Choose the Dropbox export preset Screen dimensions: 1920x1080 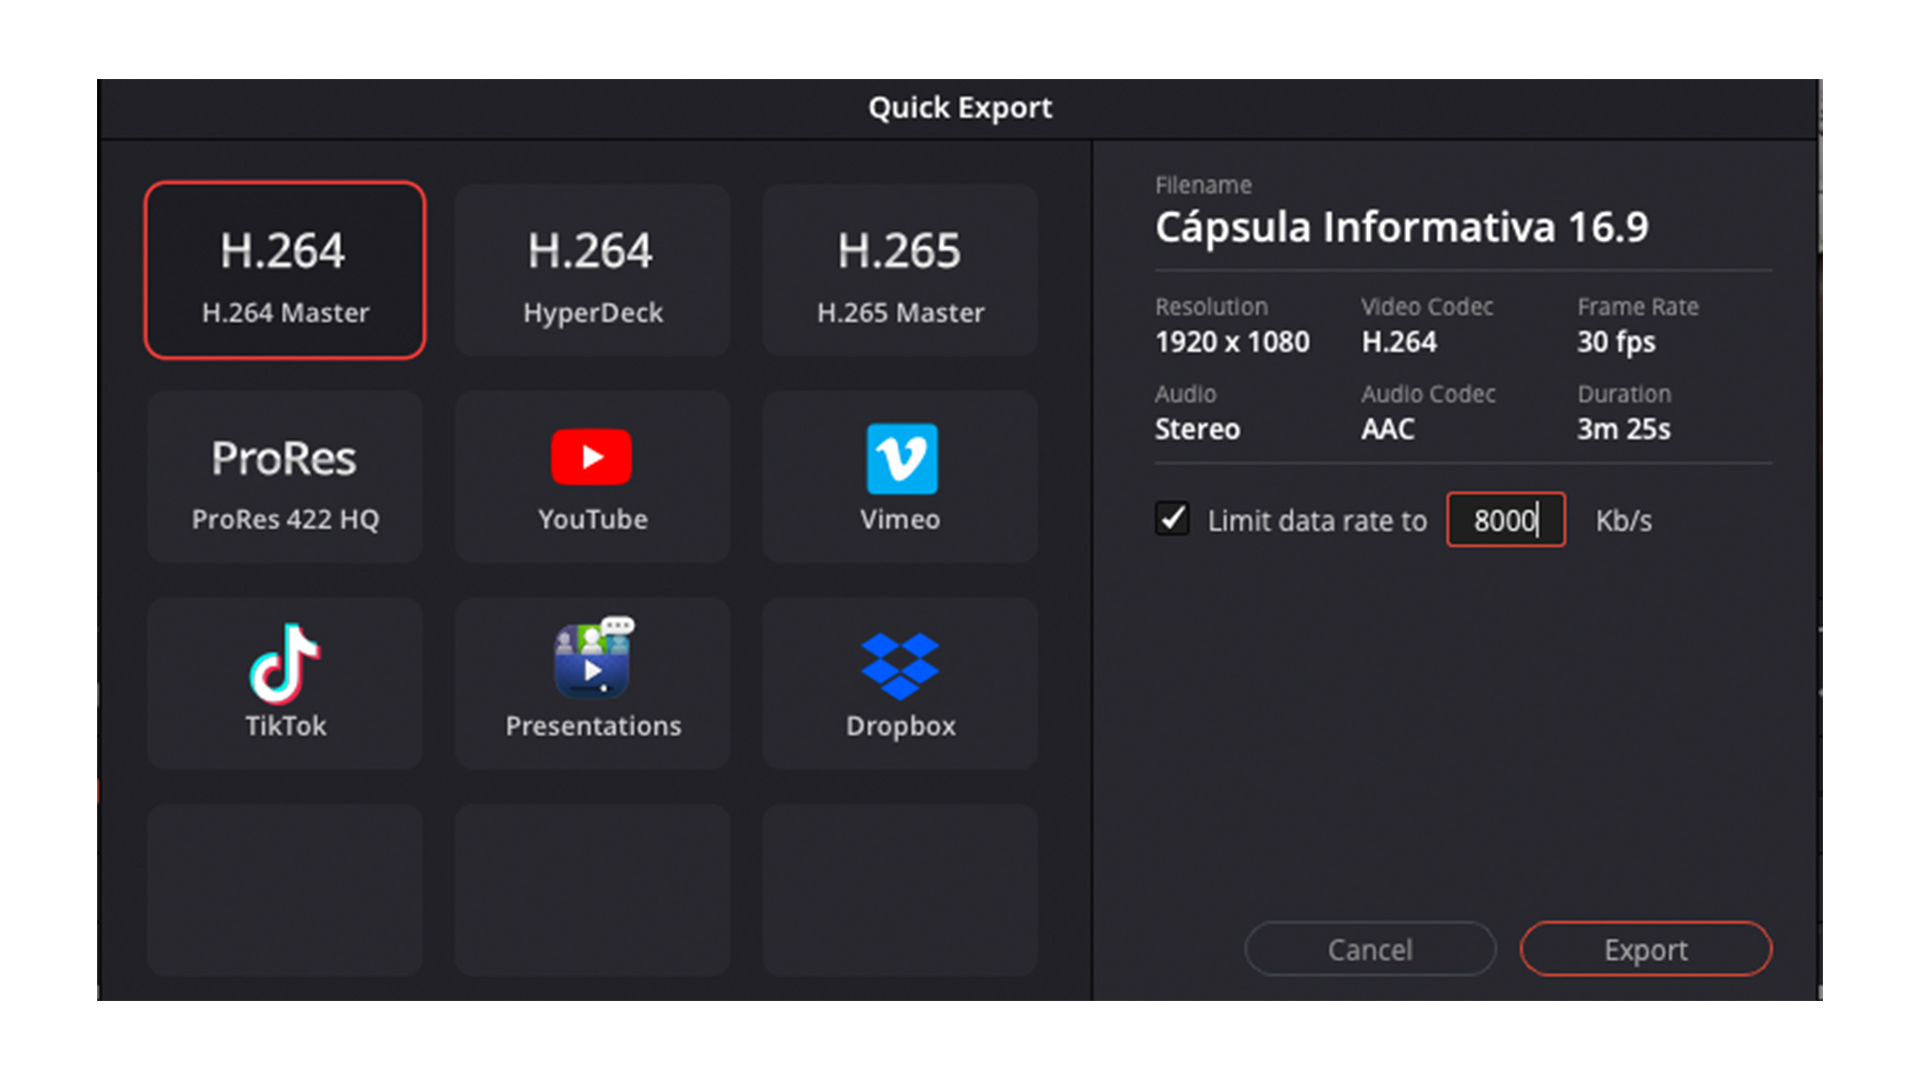coord(899,683)
